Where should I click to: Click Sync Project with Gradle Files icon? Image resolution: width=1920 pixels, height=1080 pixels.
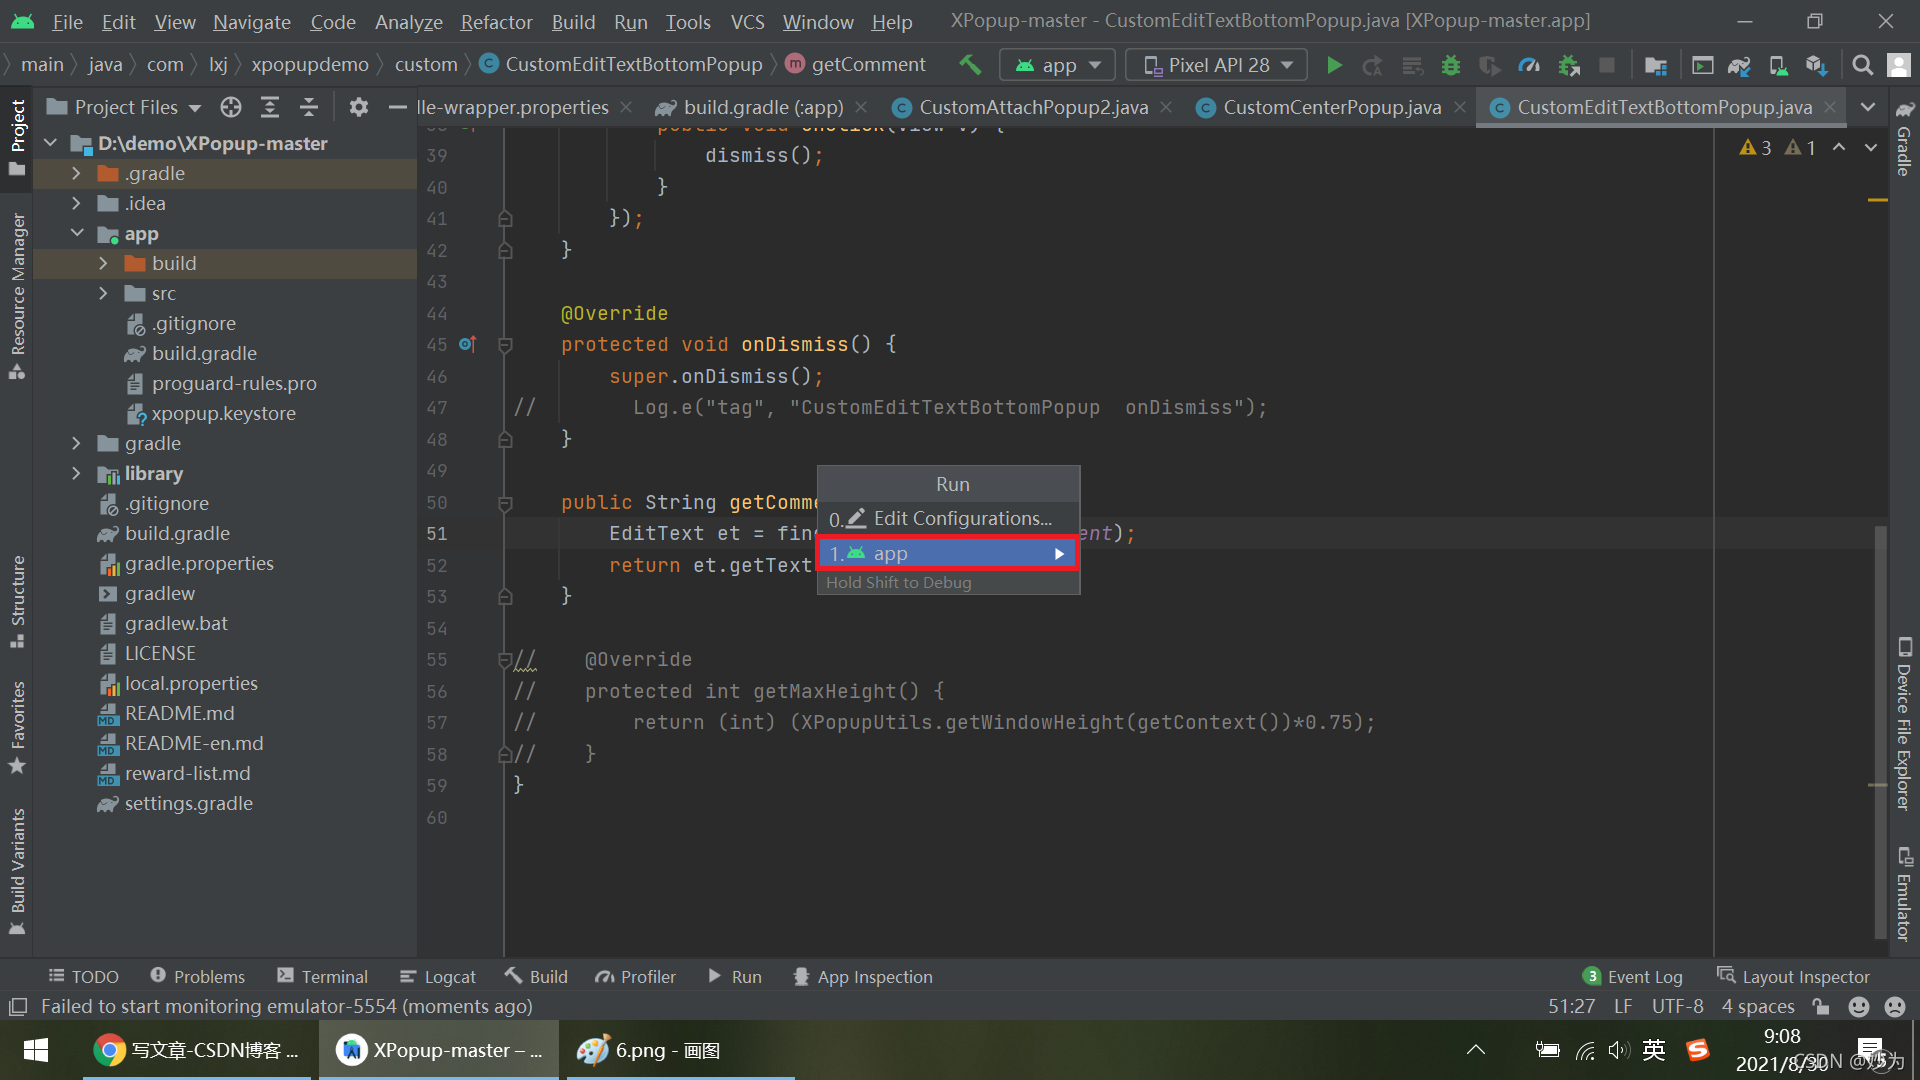click(1739, 65)
